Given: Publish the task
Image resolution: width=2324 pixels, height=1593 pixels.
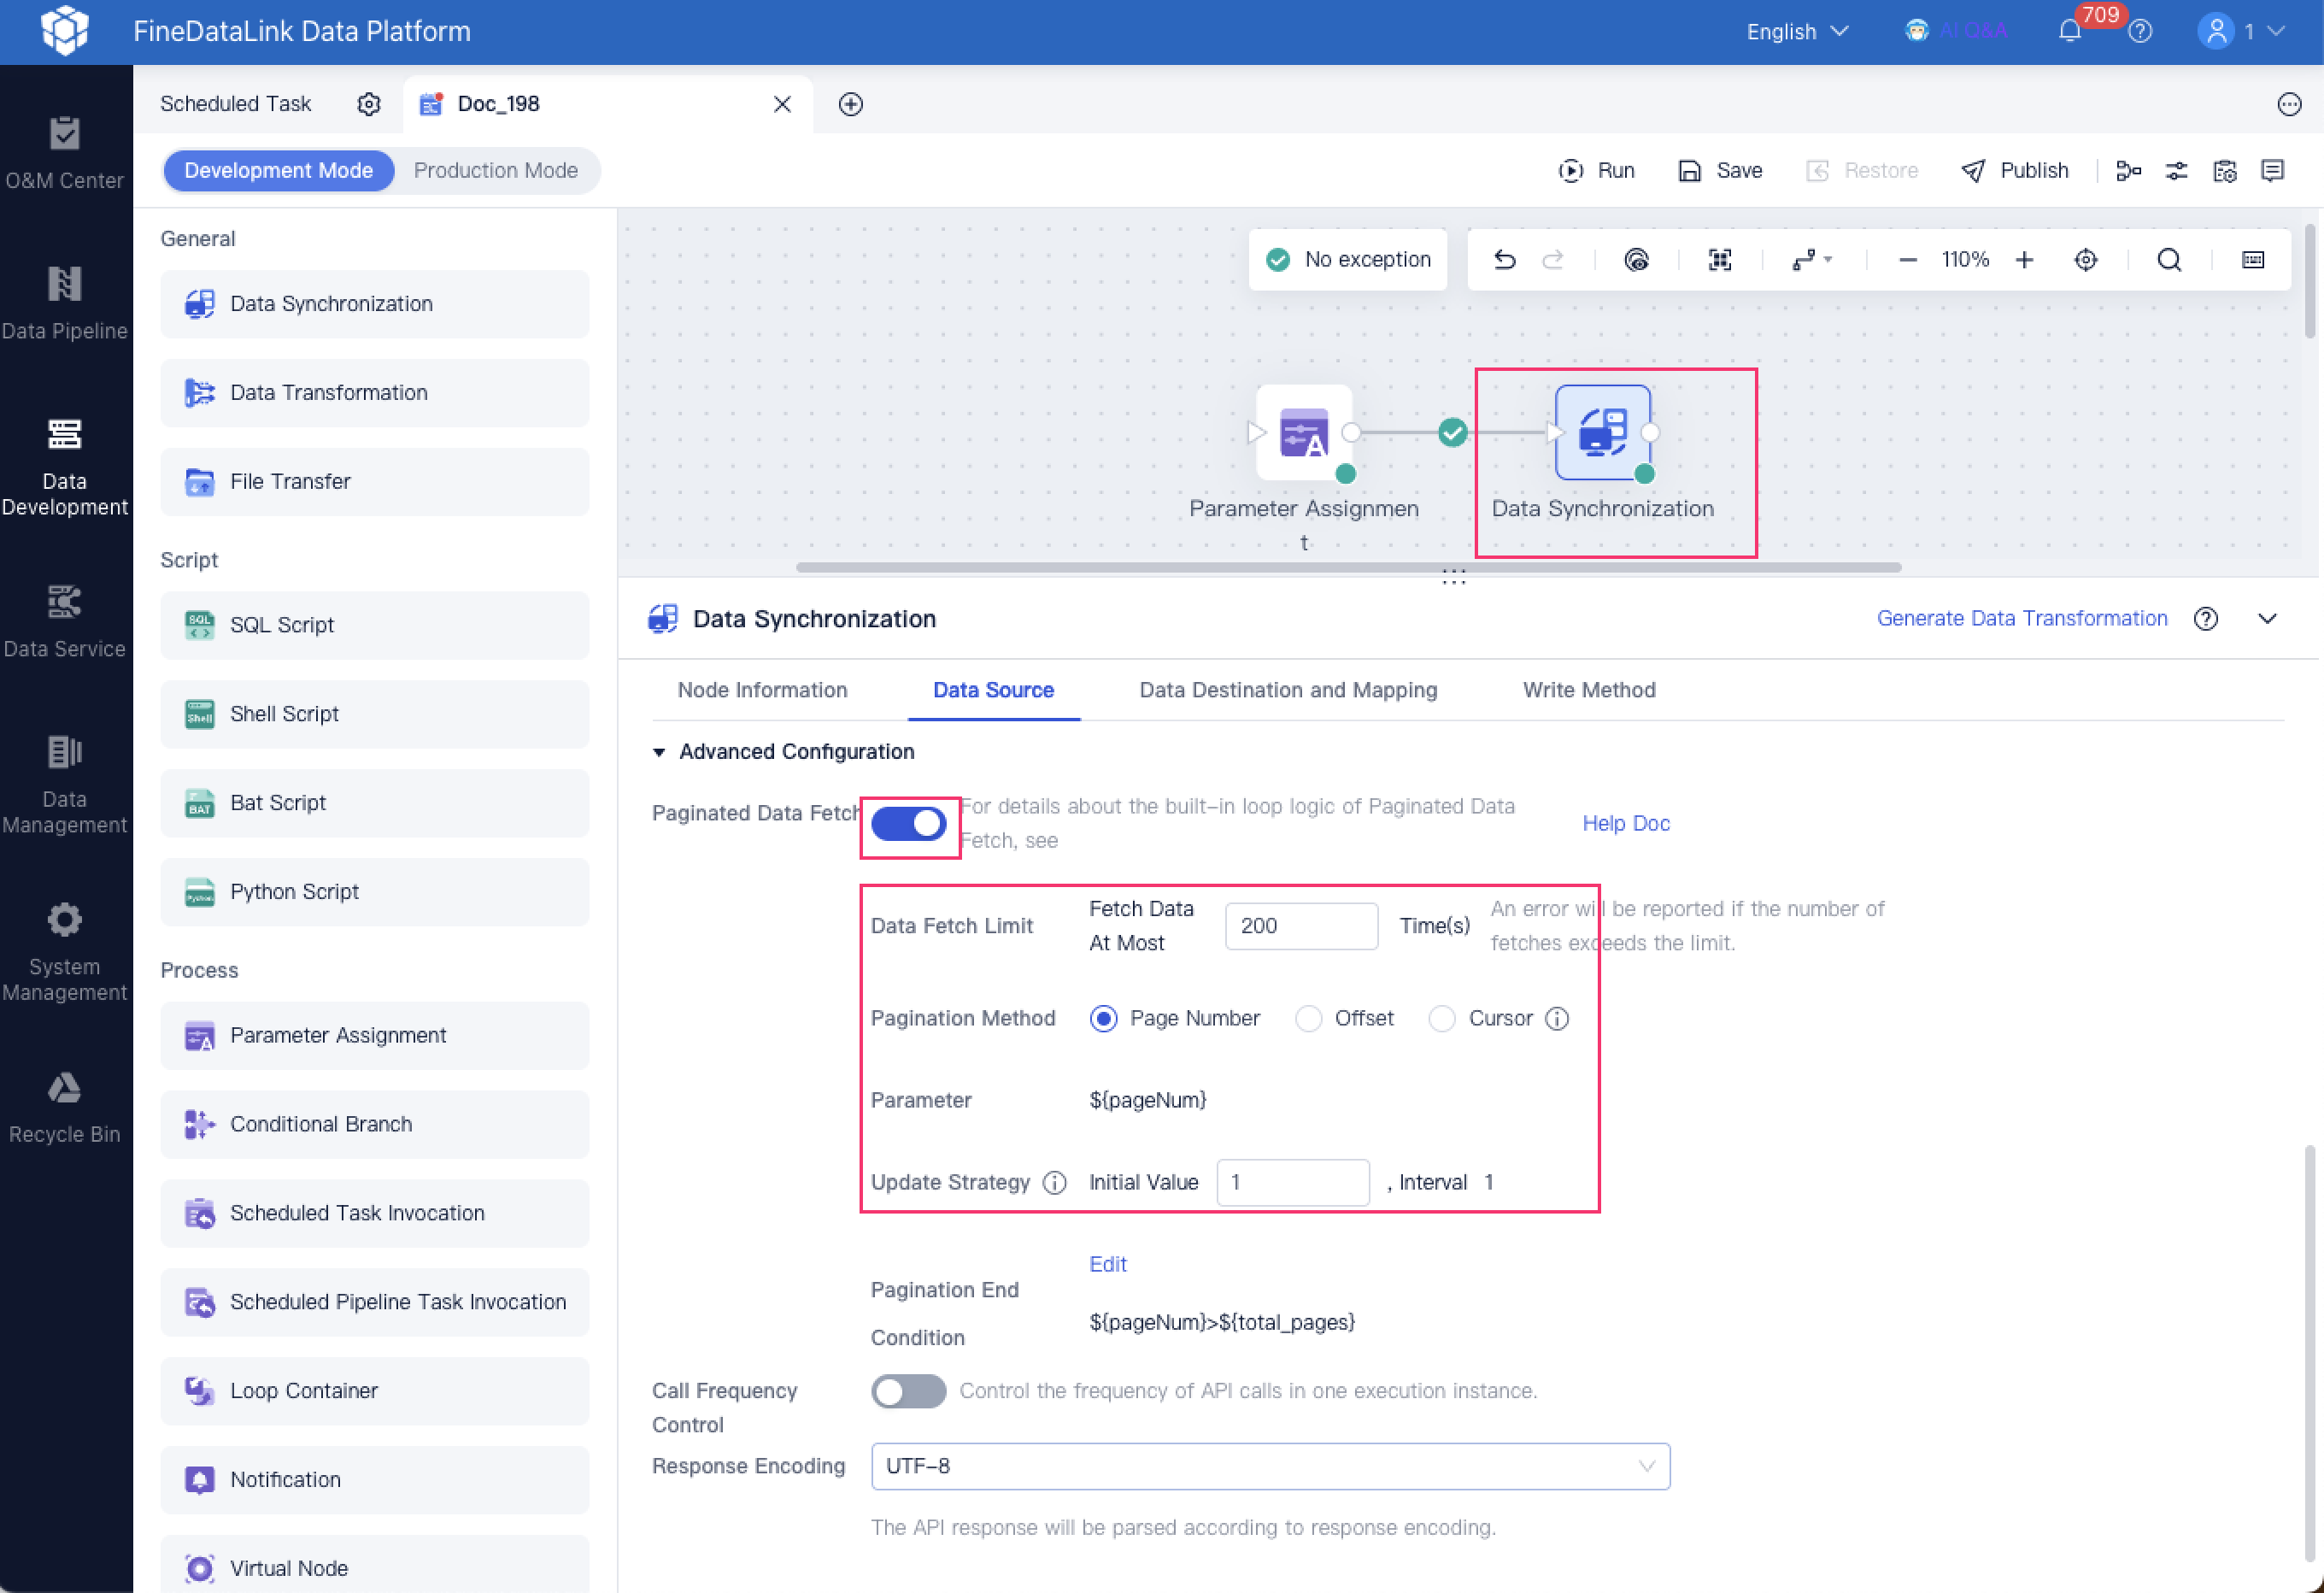Looking at the screenshot, I should (2015, 171).
